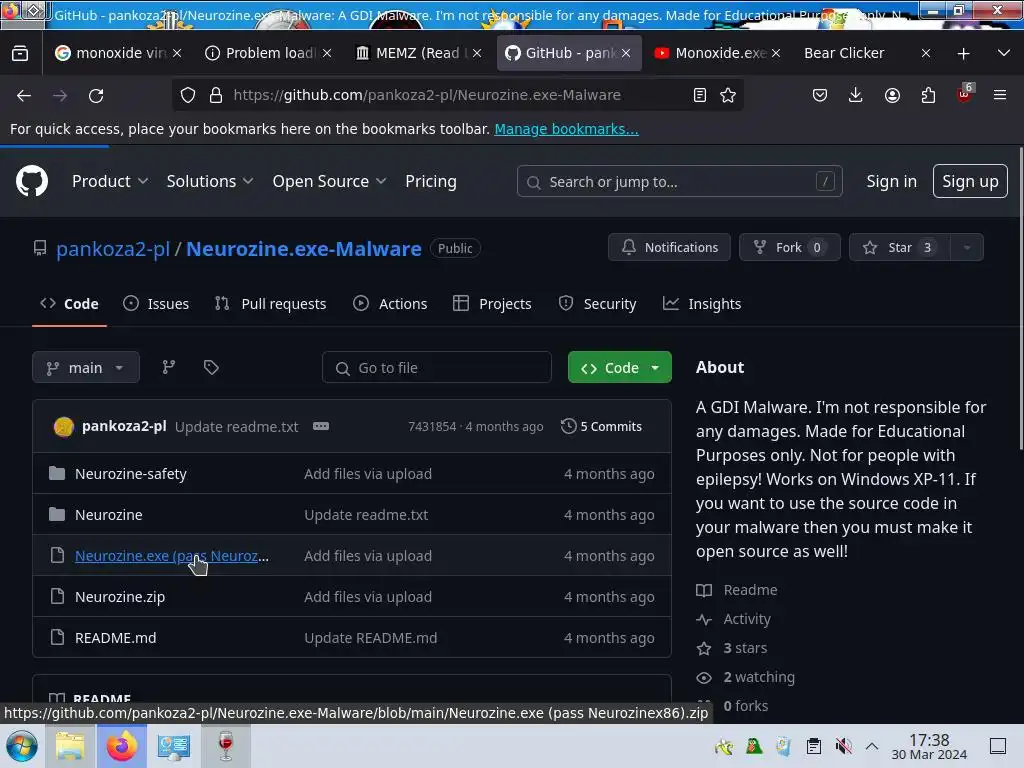
Task: Click pankoza2-pl avatar in commit row
Action: [63, 426]
